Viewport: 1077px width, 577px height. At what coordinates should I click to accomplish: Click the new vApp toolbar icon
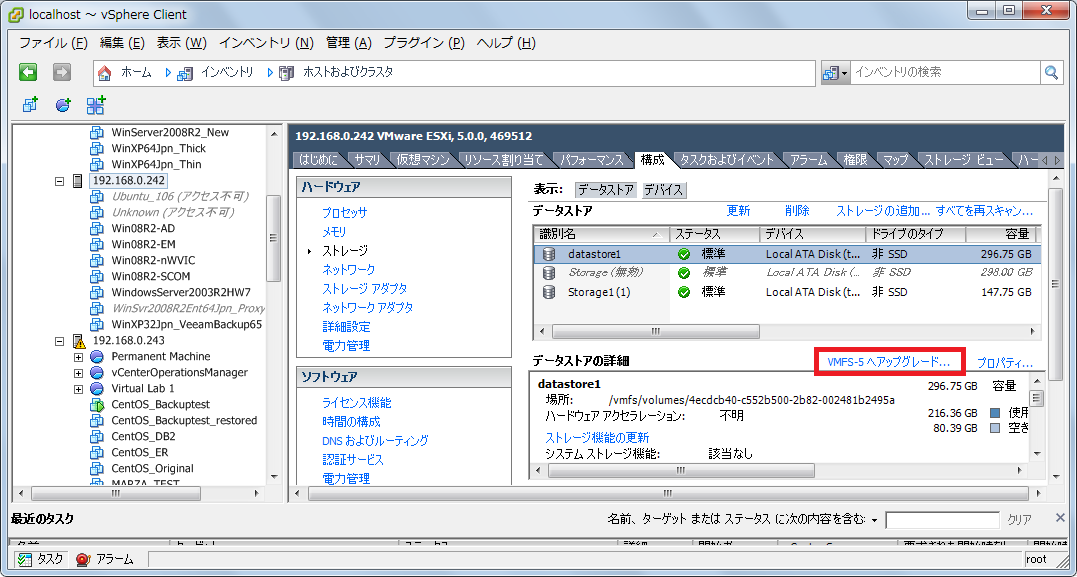[x=96, y=105]
